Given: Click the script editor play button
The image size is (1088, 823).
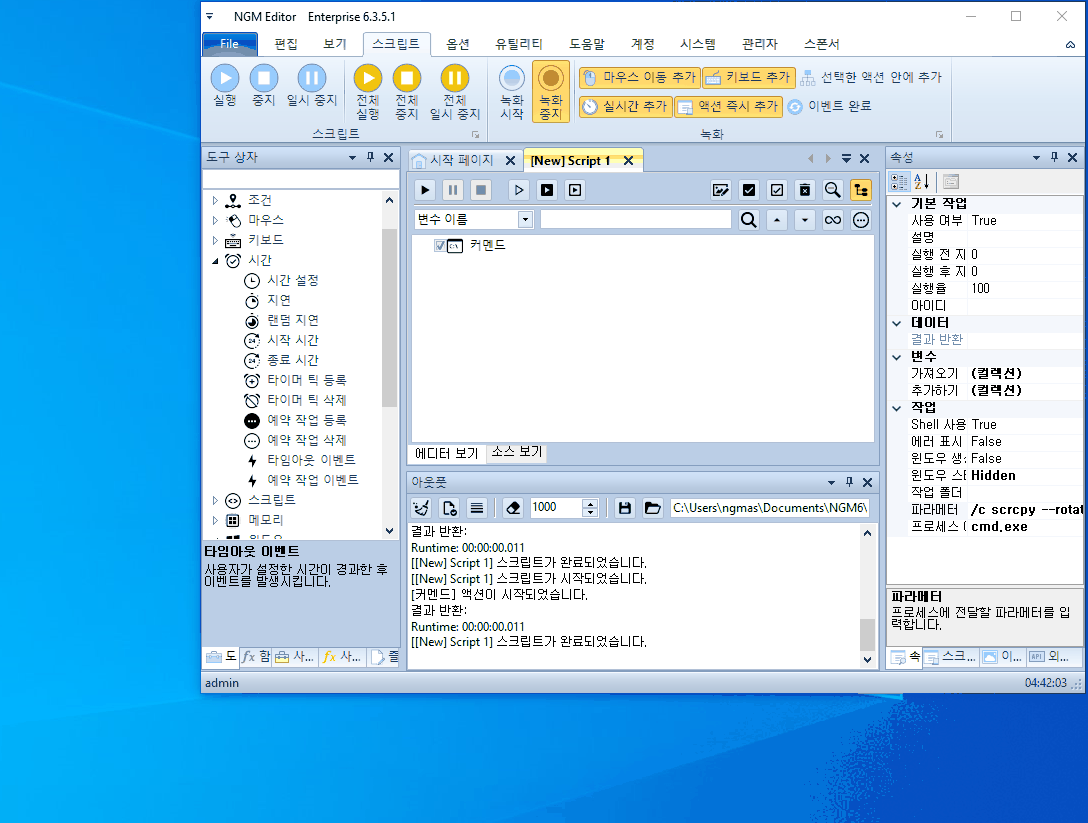Looking at the screenshot, I should tap(425, 190).
